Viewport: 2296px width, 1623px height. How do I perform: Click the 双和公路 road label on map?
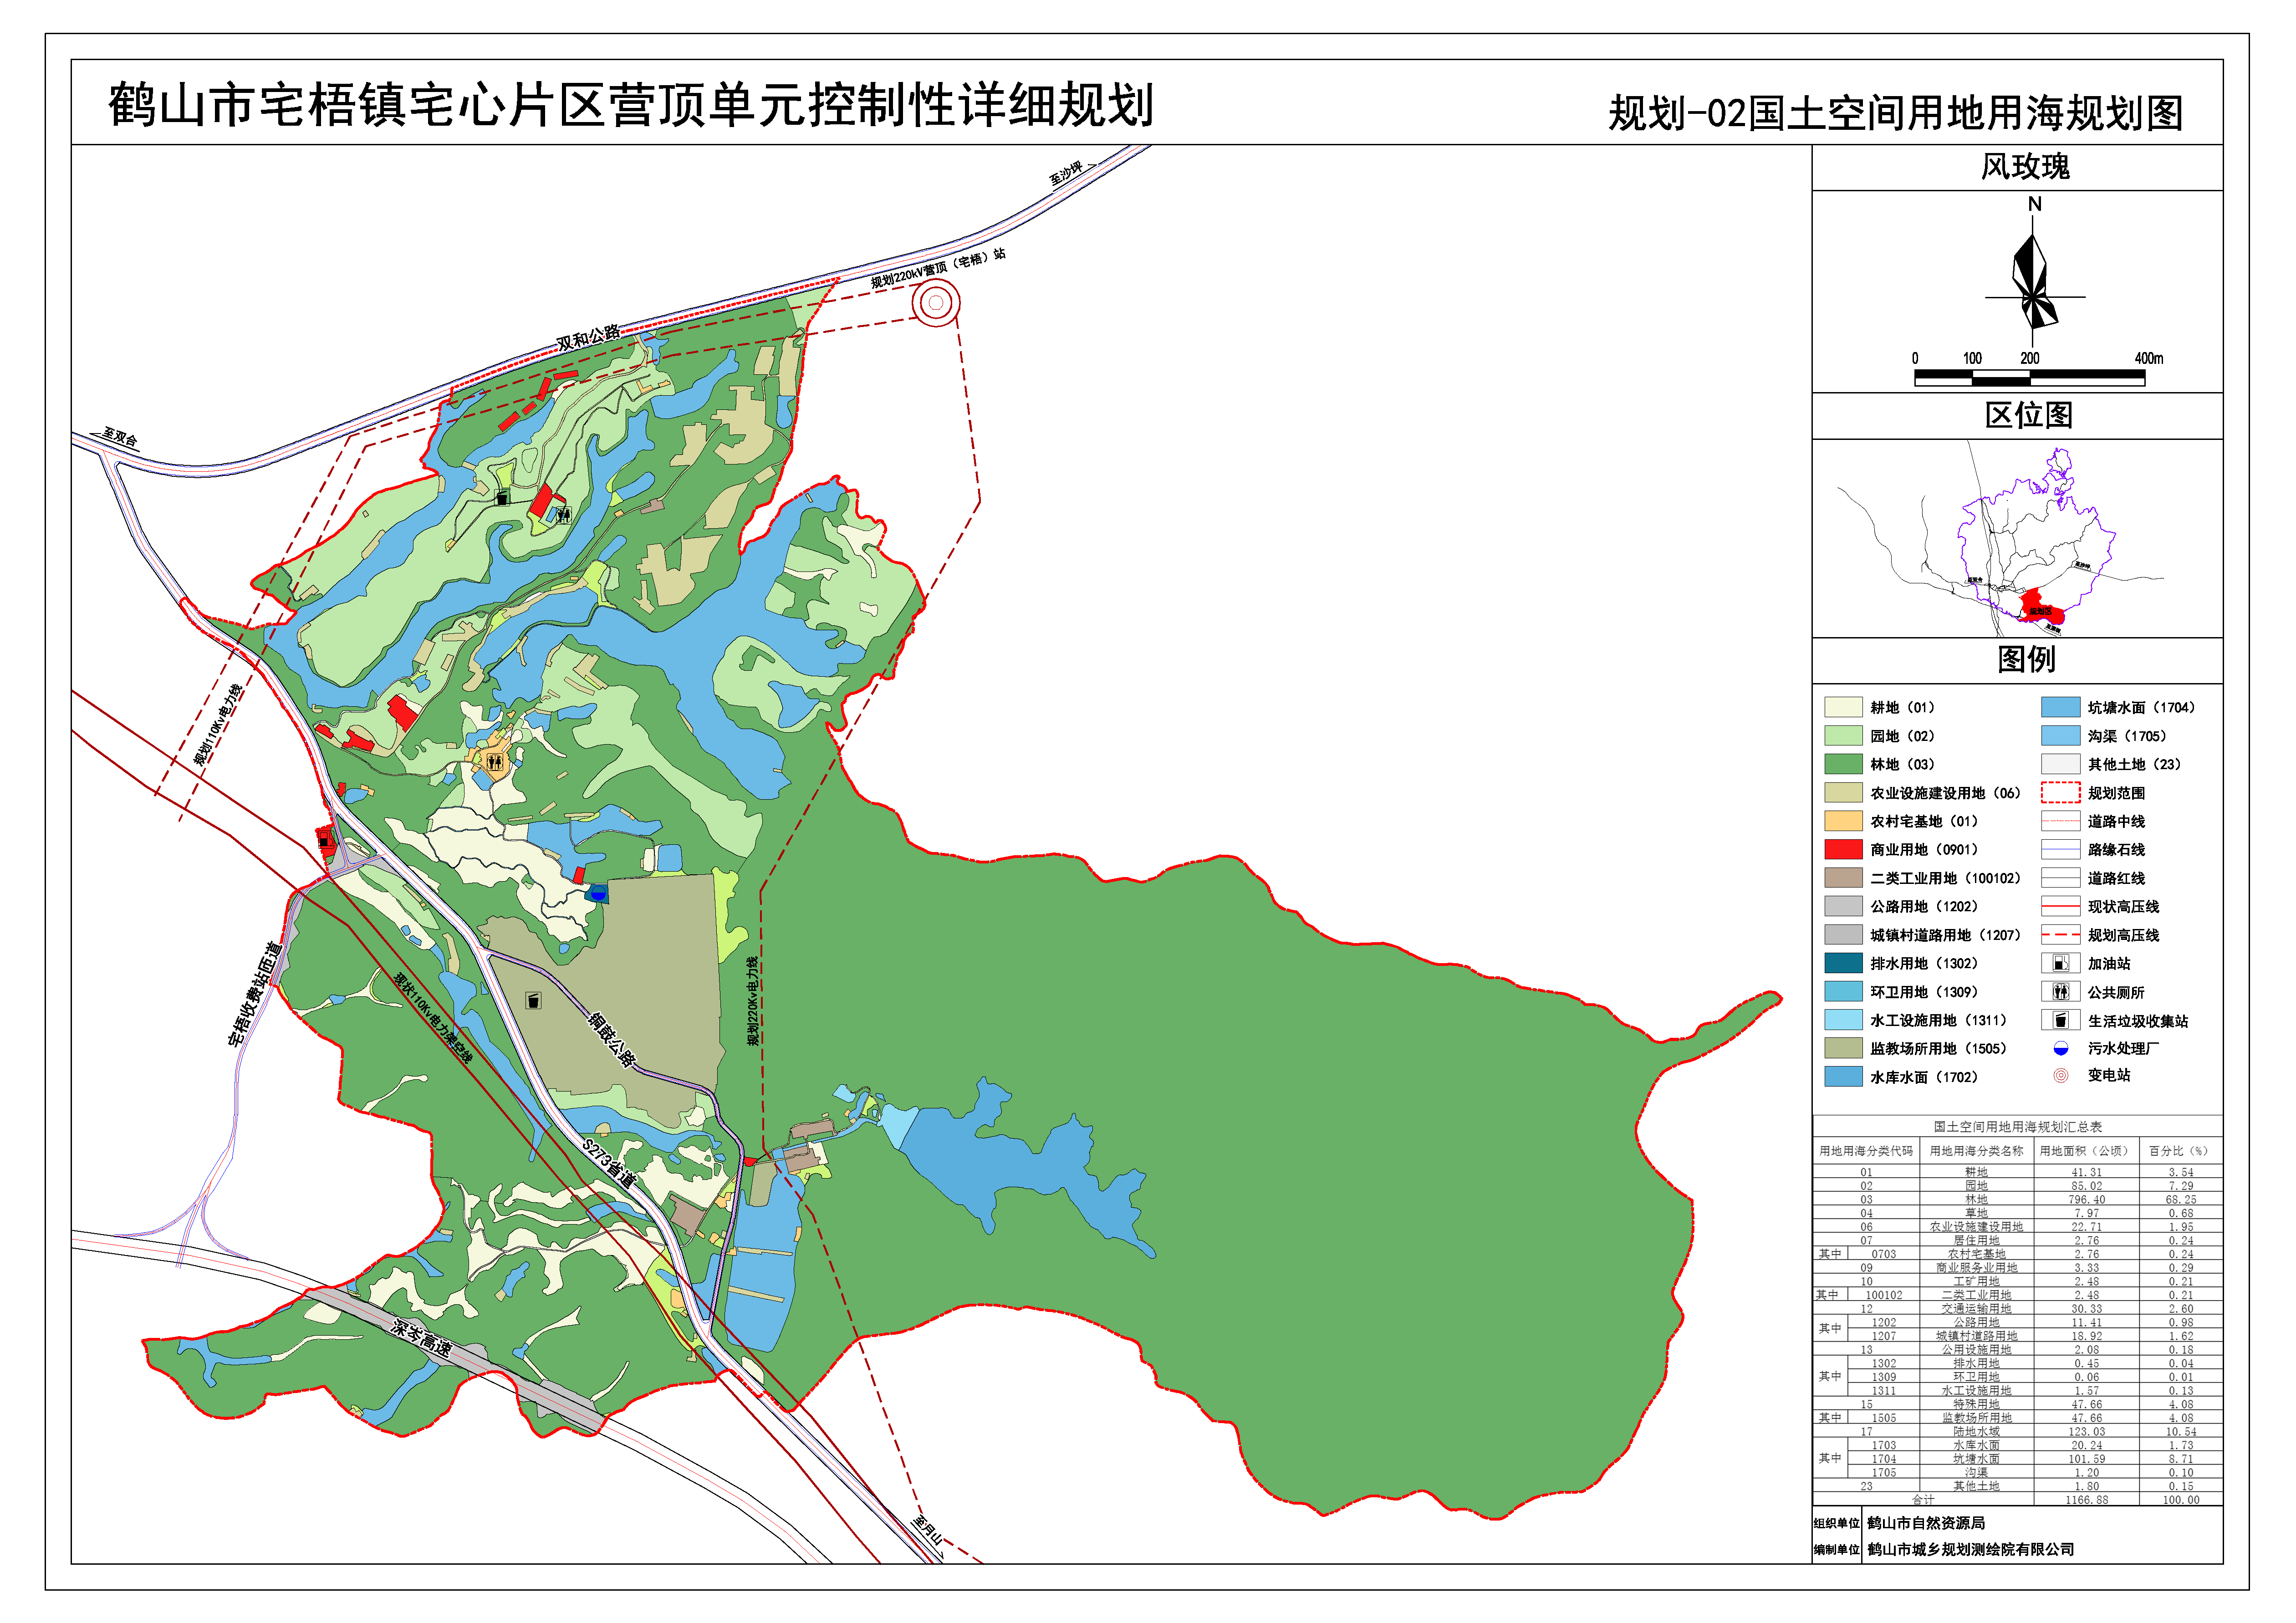588,339
